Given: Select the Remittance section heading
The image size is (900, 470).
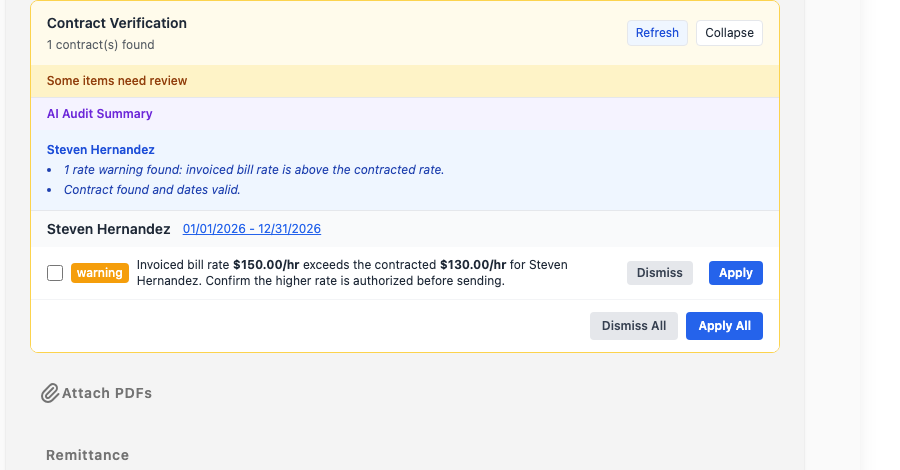Looking at the screenshot, I should (87, 455).
